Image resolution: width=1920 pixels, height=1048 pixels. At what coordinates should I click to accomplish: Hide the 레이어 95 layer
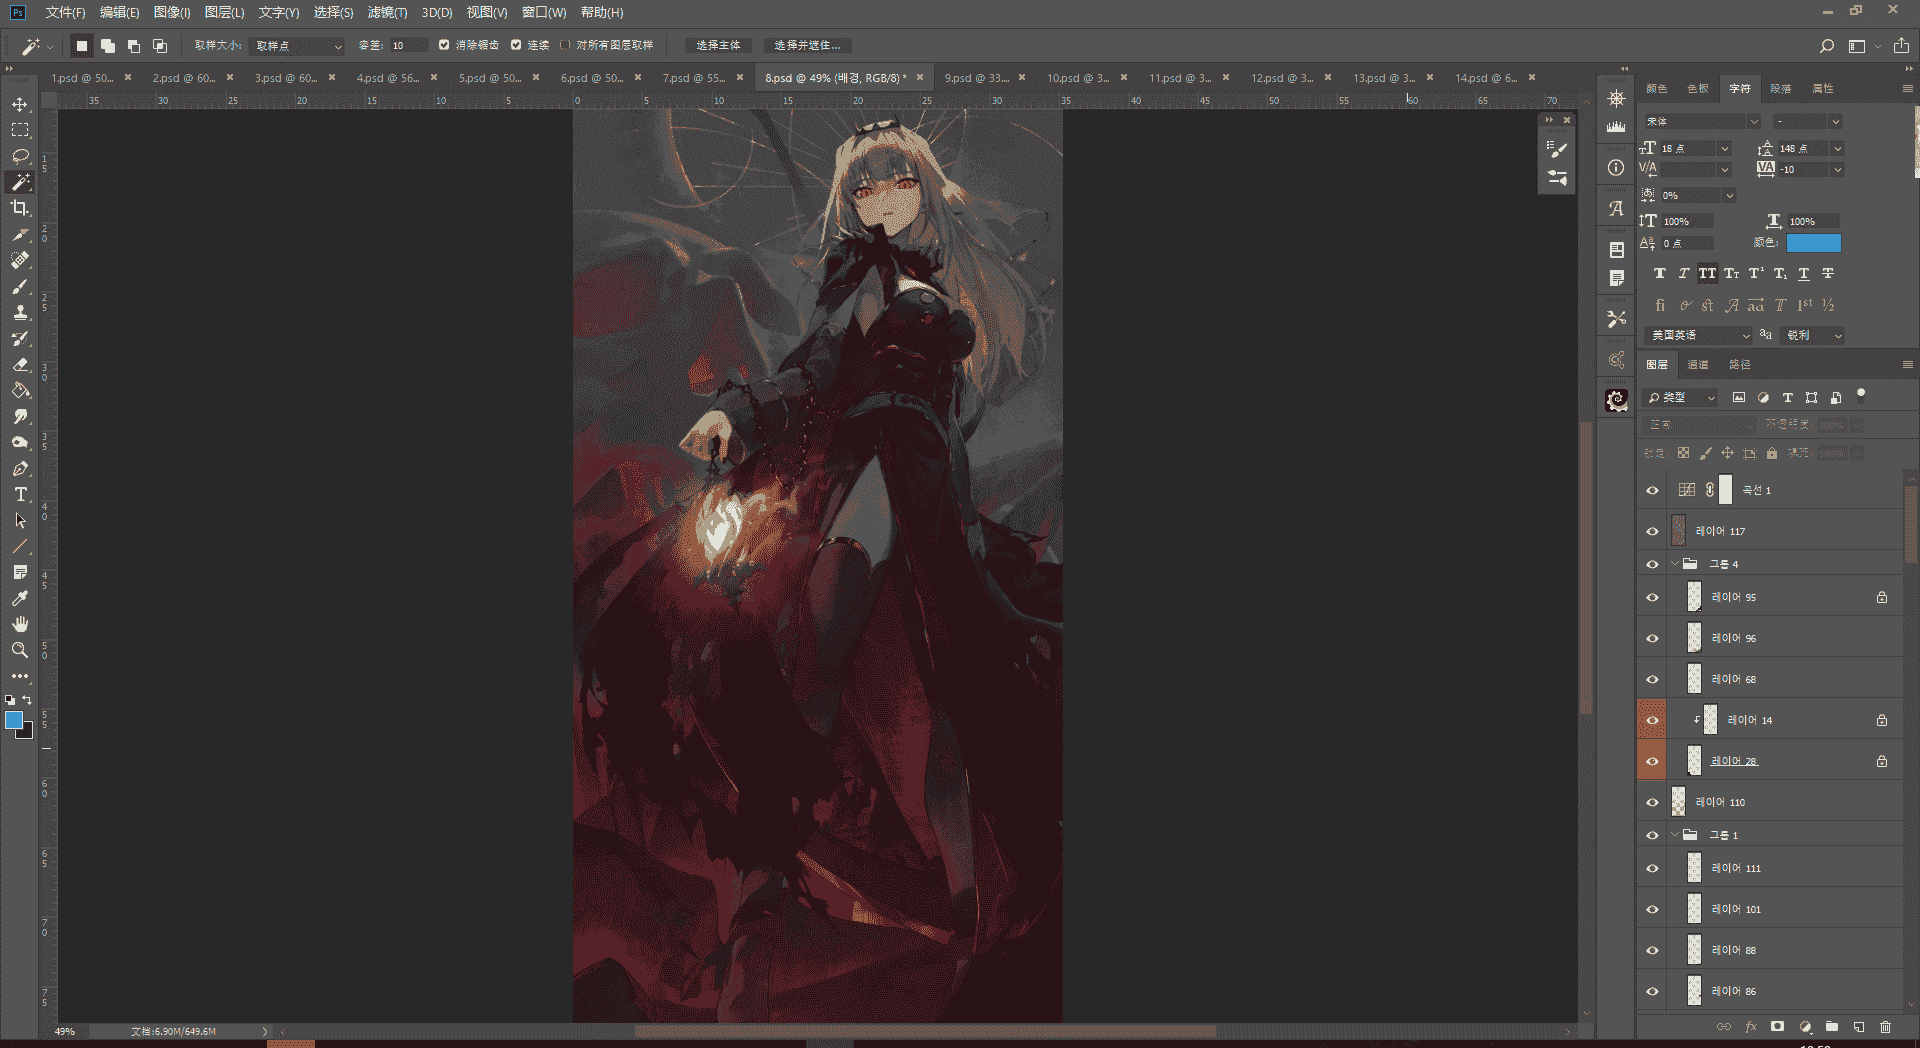tap(1652, 597)
